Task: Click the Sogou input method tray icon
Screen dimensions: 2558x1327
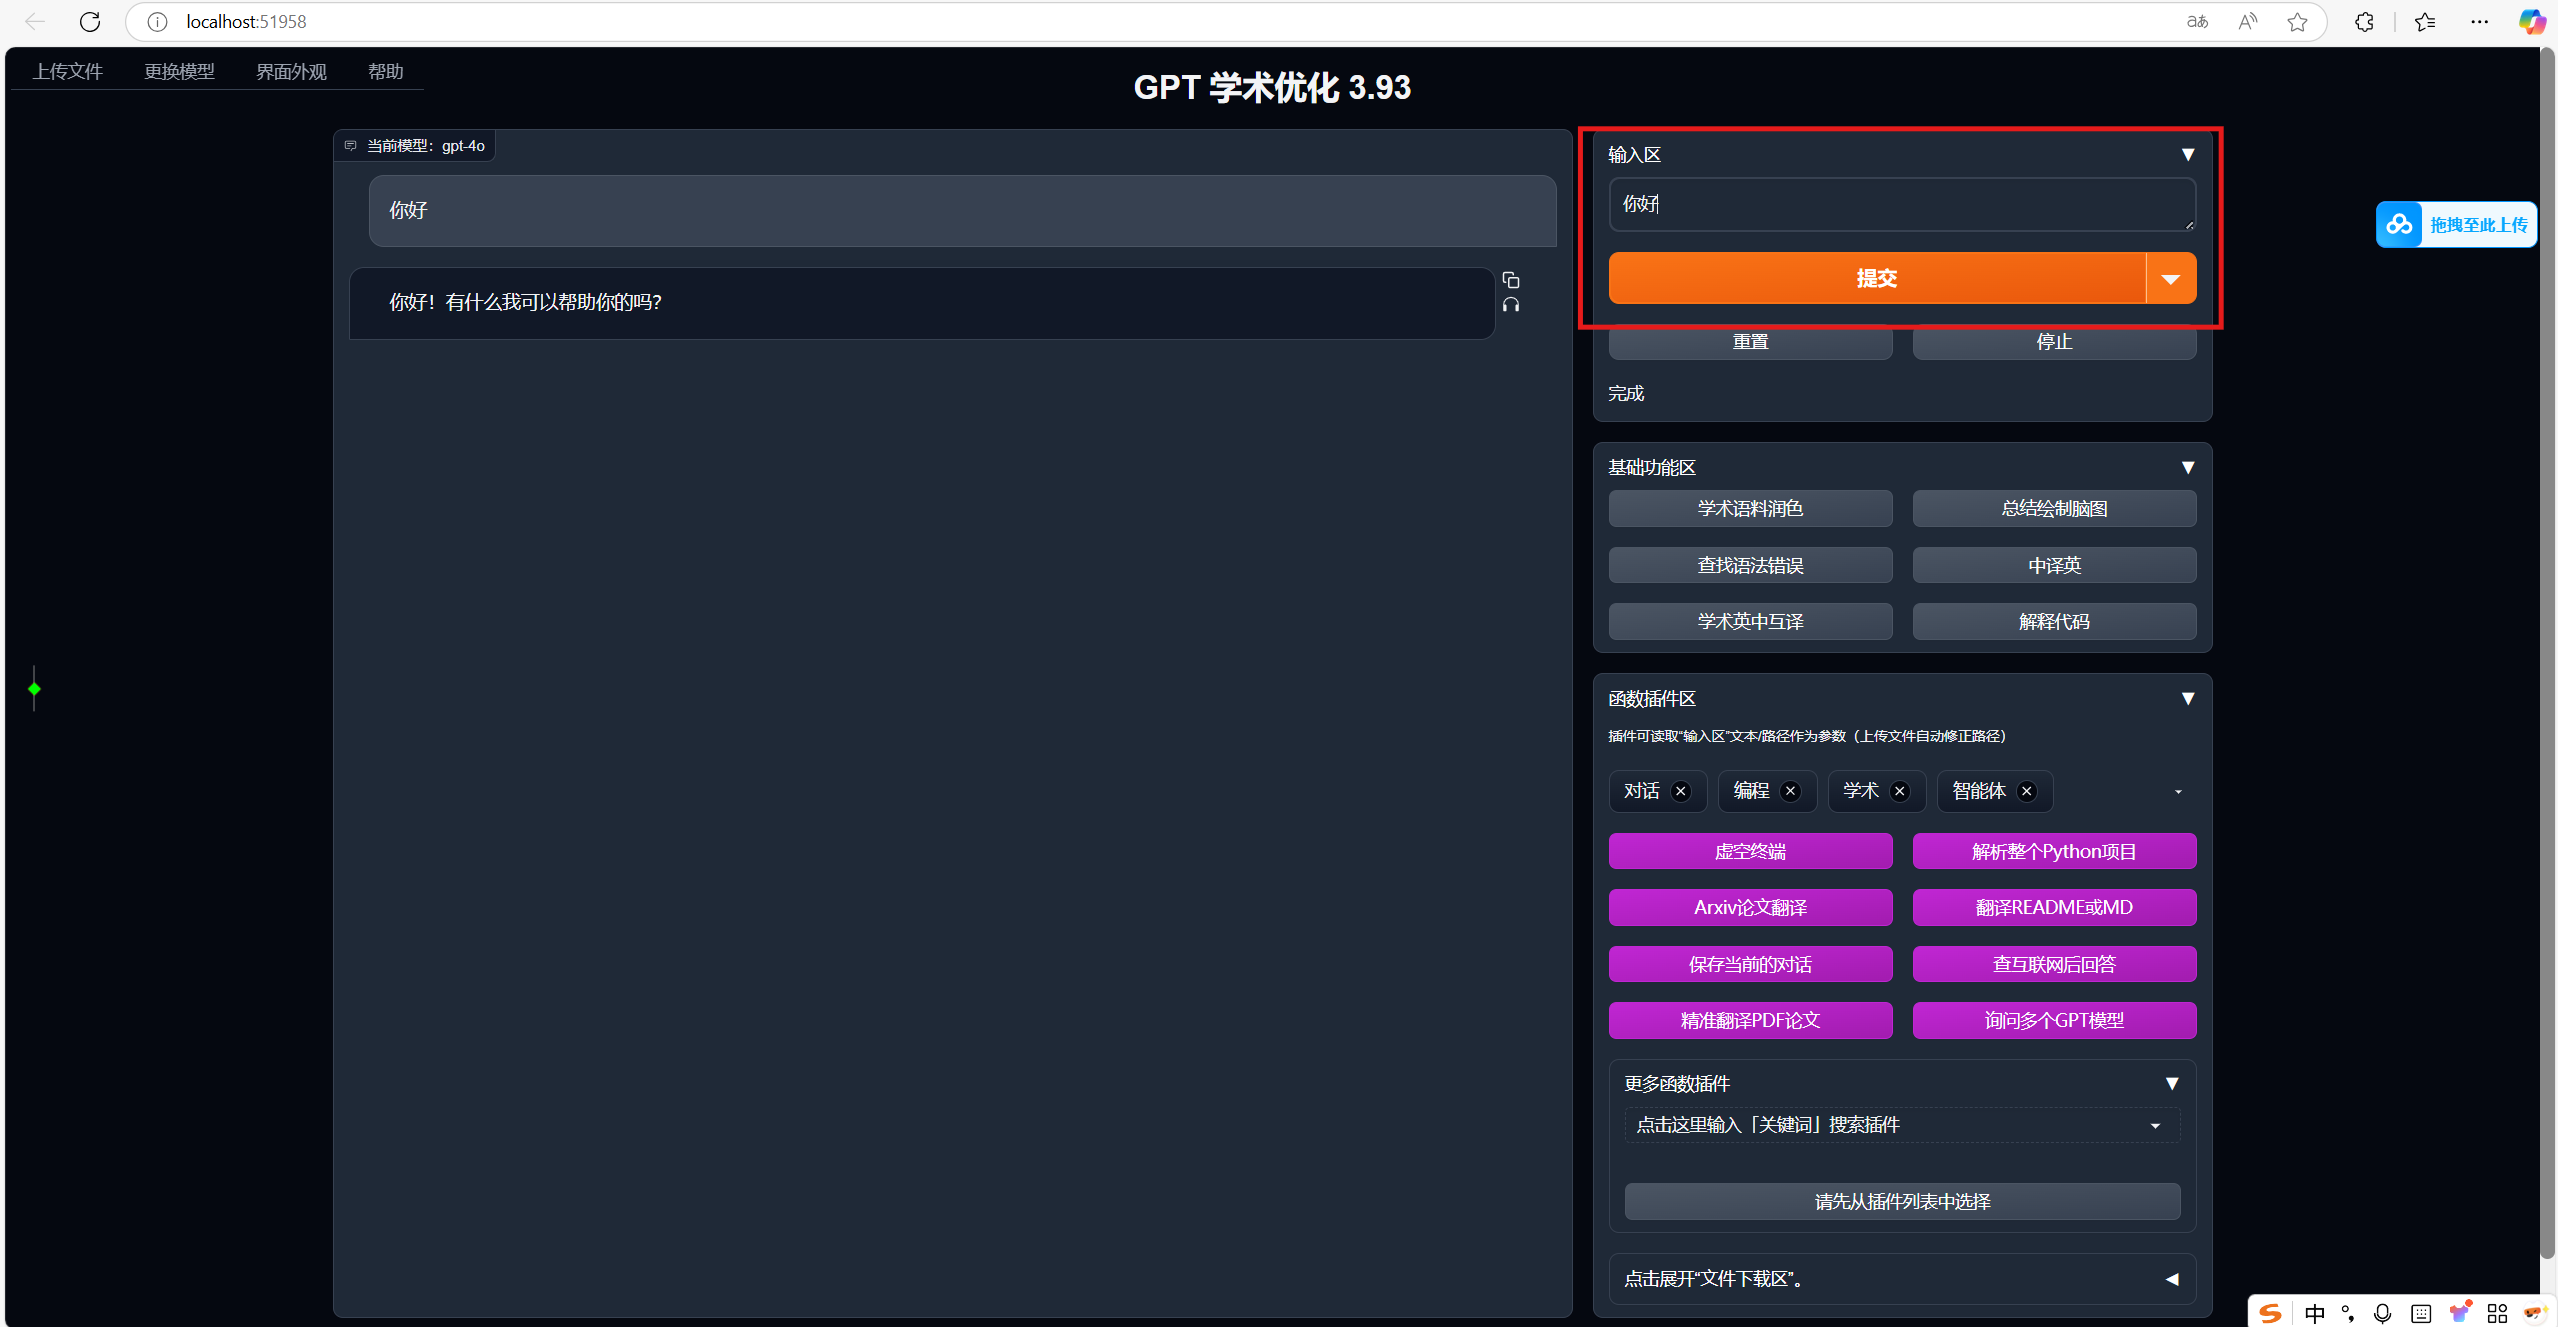Action: pos(2270,1312)
